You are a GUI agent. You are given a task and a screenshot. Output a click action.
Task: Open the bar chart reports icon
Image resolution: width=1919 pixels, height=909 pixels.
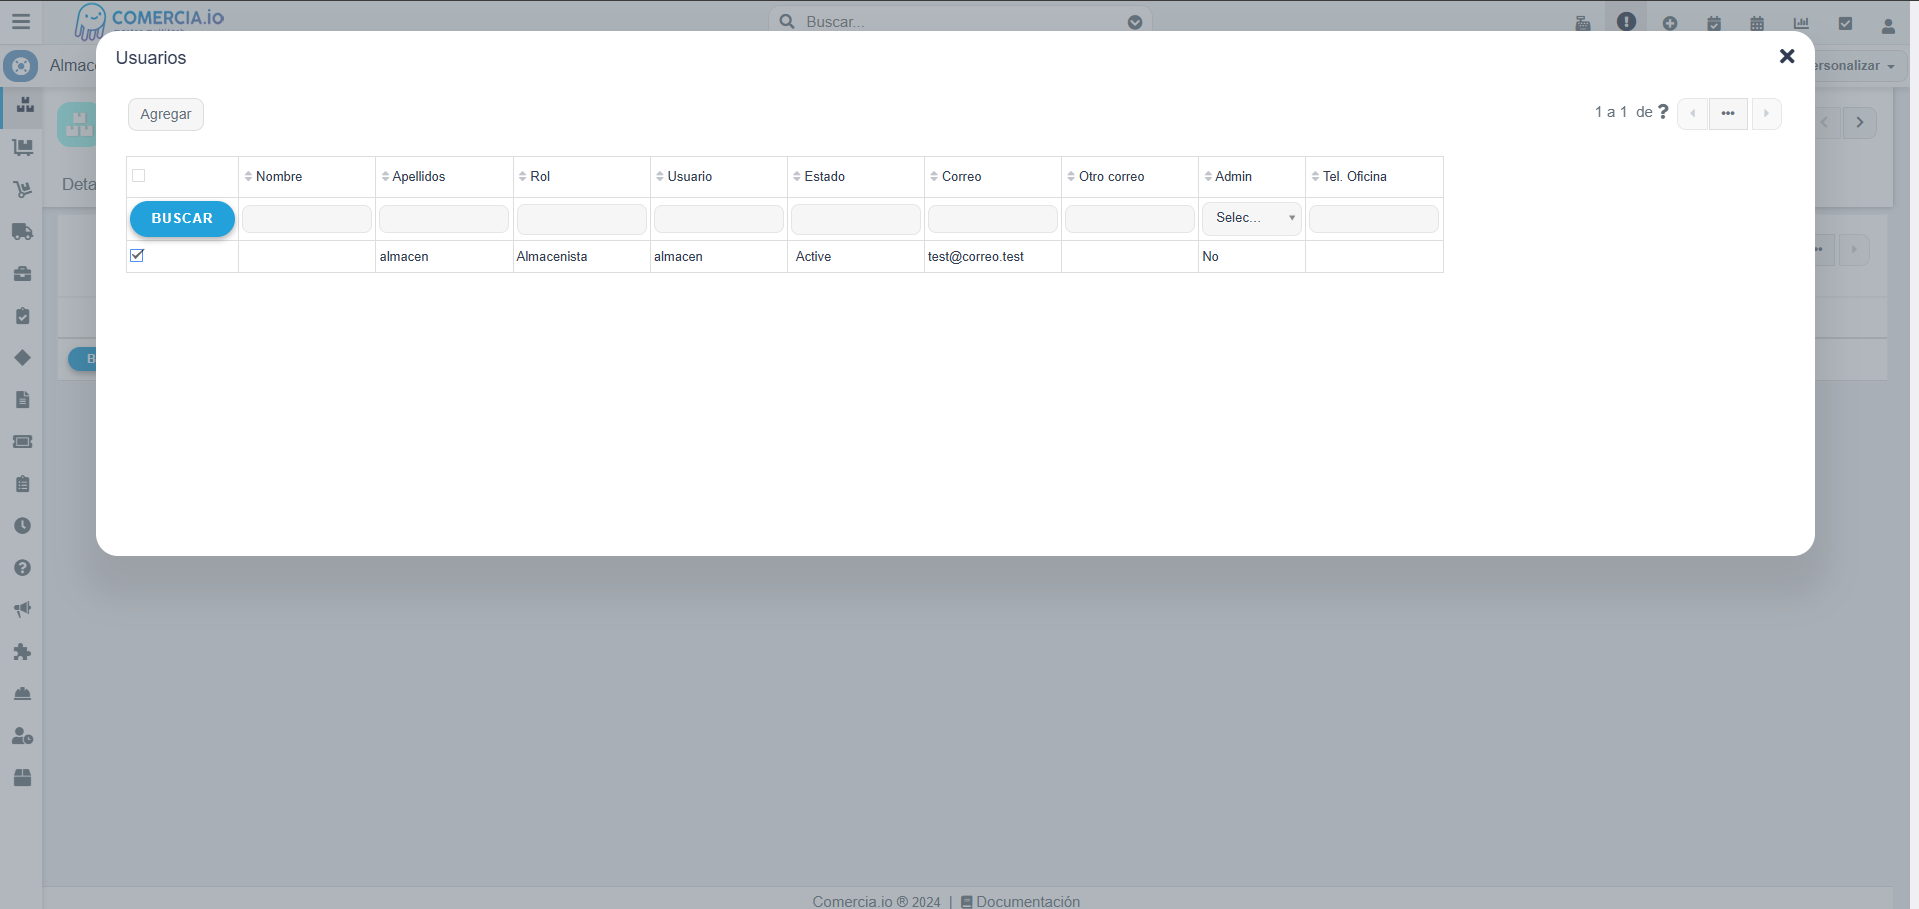(1801, 23)
